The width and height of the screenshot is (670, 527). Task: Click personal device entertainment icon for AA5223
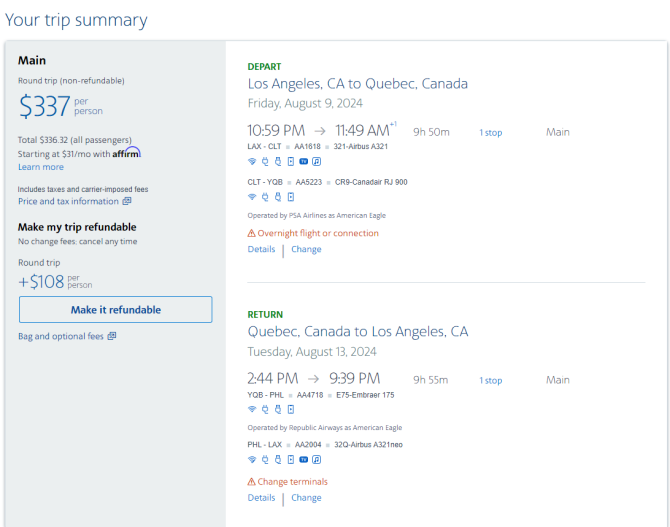point(291,197)
